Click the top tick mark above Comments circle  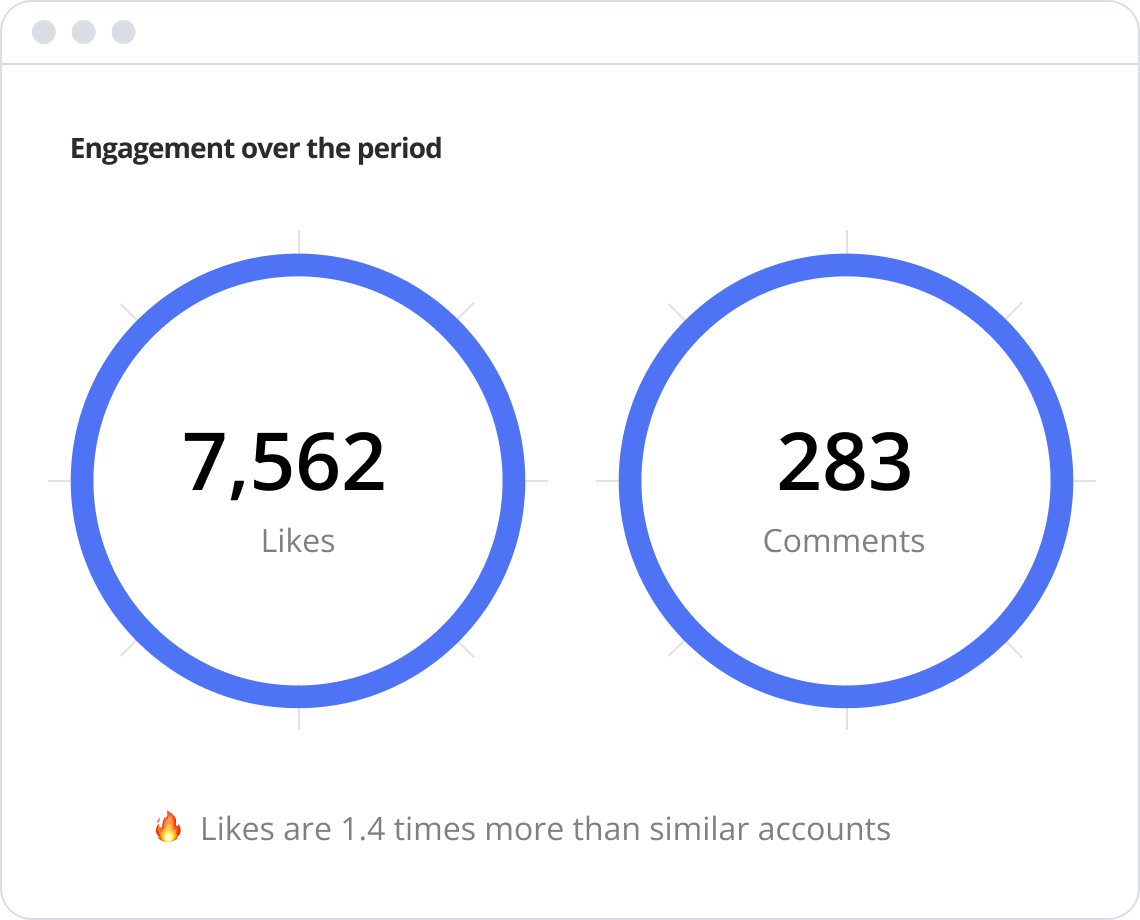[847, 241]
